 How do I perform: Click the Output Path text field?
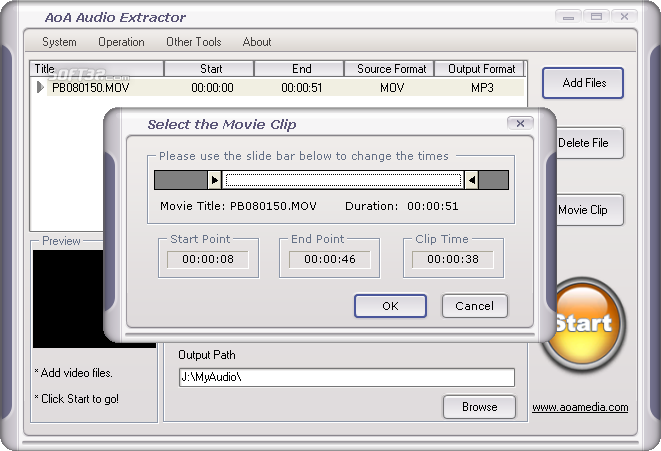coord(345,377)
